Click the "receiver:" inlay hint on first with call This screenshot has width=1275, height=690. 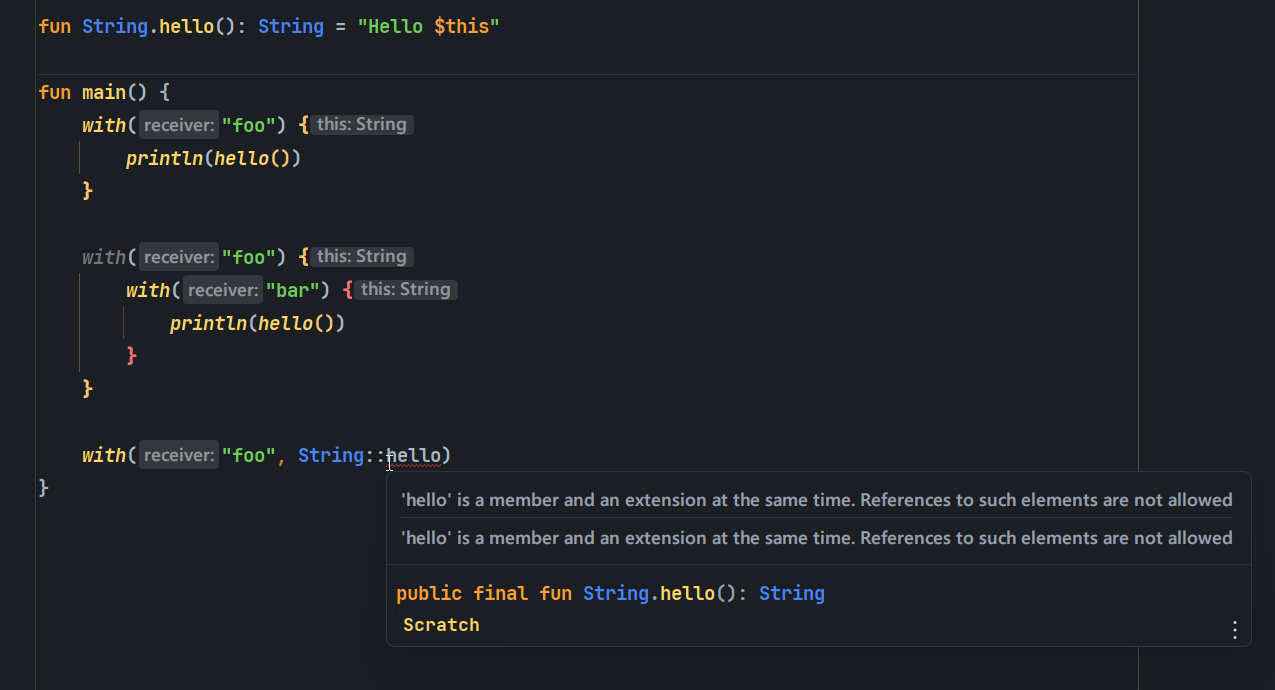click(x=178, y=124)
